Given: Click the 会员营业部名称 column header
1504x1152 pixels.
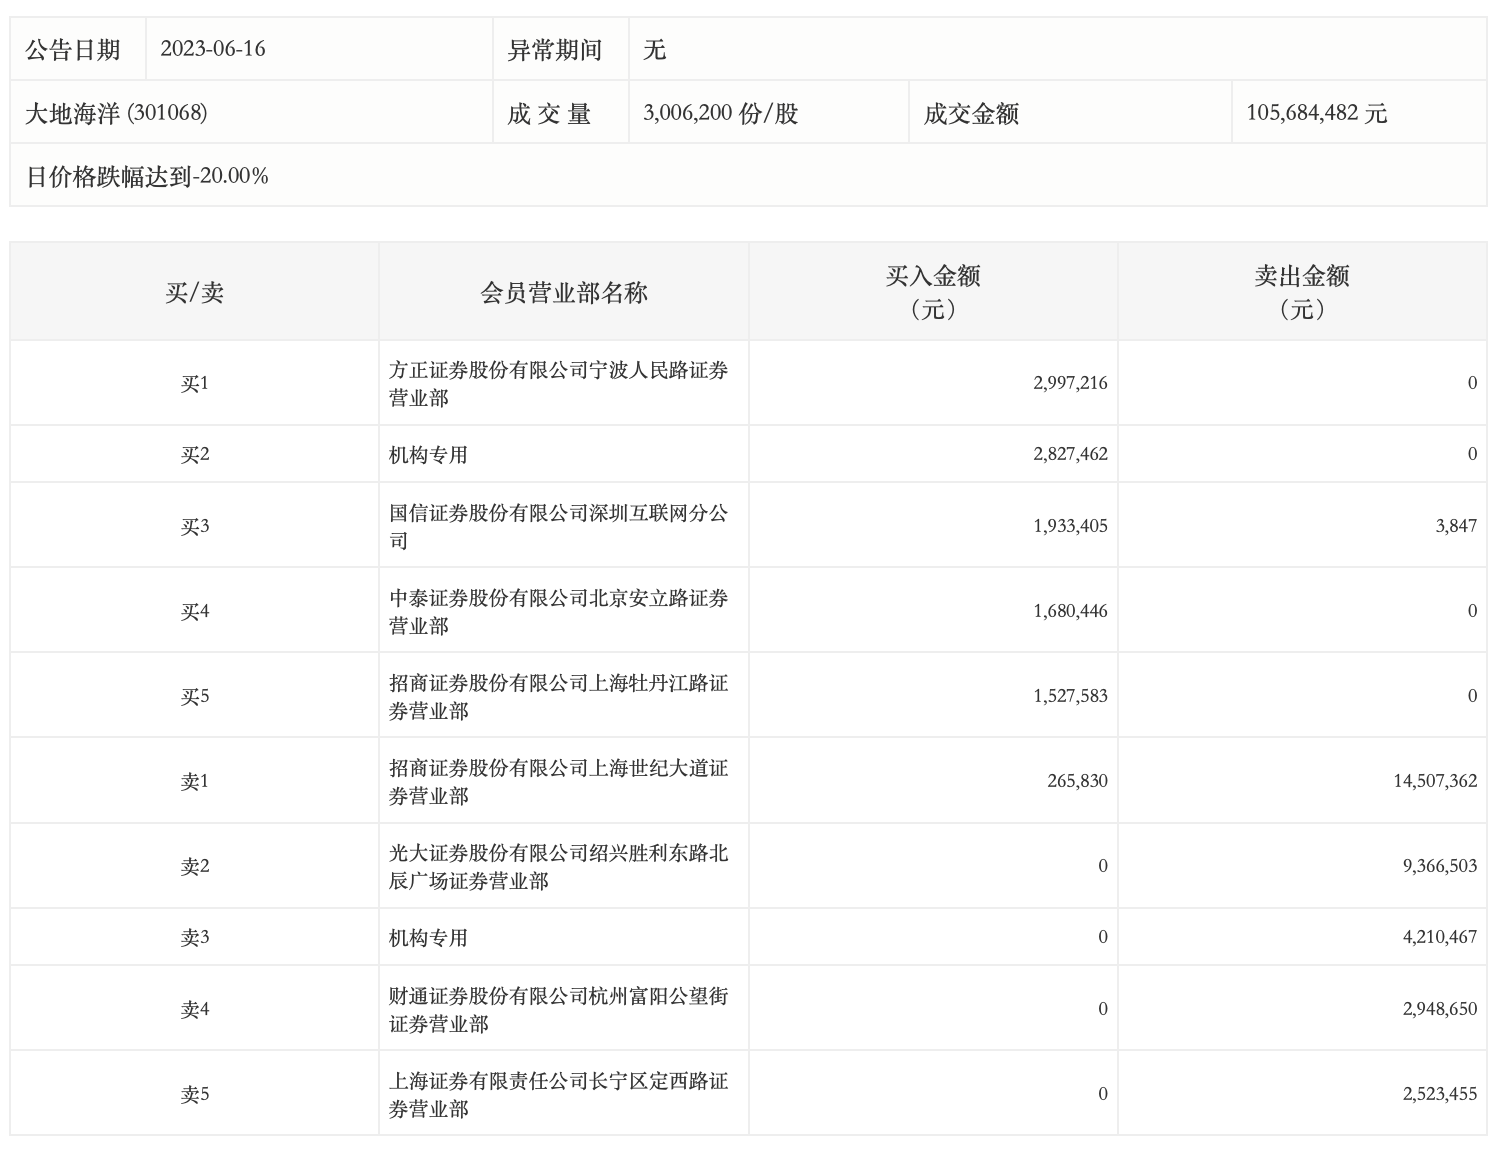Looking at the screenshot, I should click(563, 292).
